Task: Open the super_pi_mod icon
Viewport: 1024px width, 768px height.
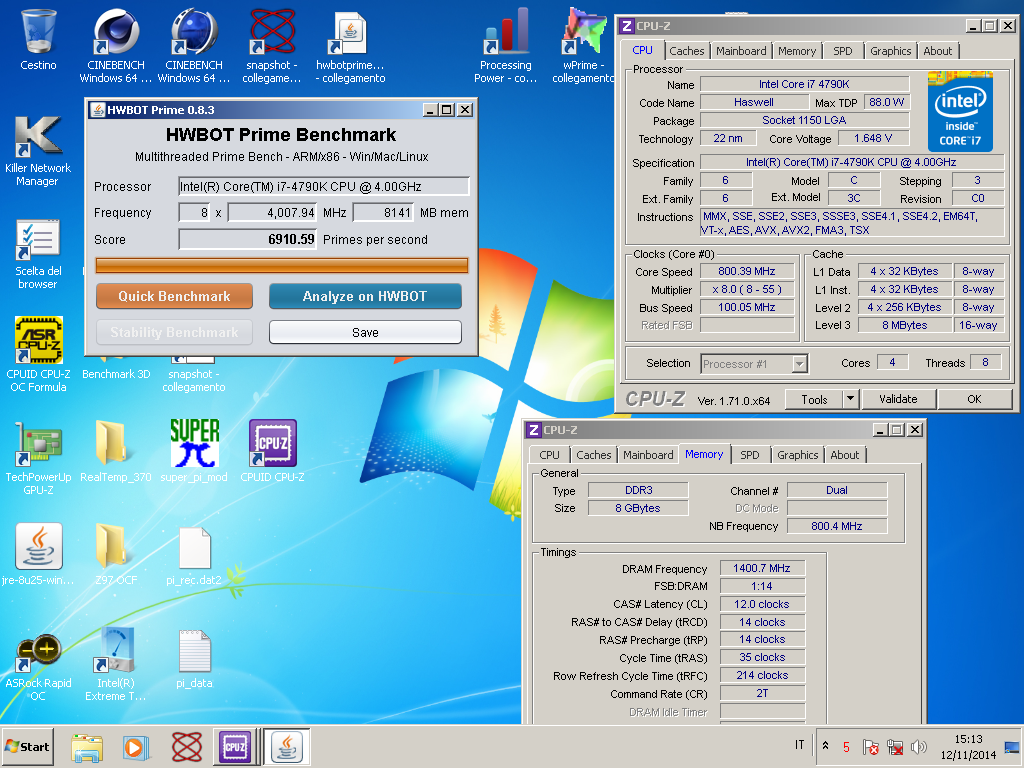Action: 194,451
